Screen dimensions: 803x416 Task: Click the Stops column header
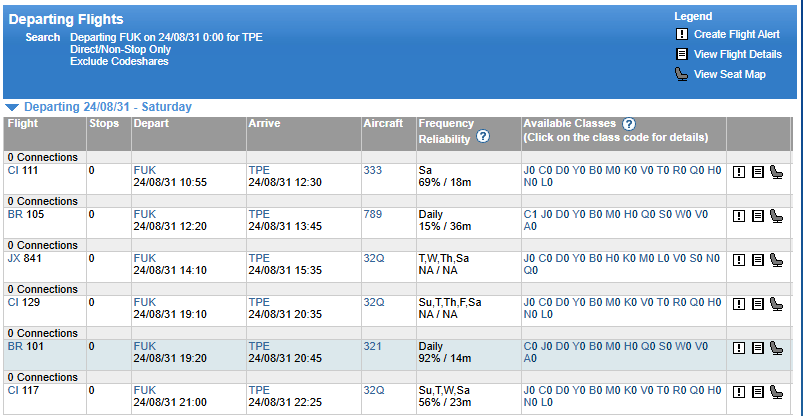click(x=104, y=124)
